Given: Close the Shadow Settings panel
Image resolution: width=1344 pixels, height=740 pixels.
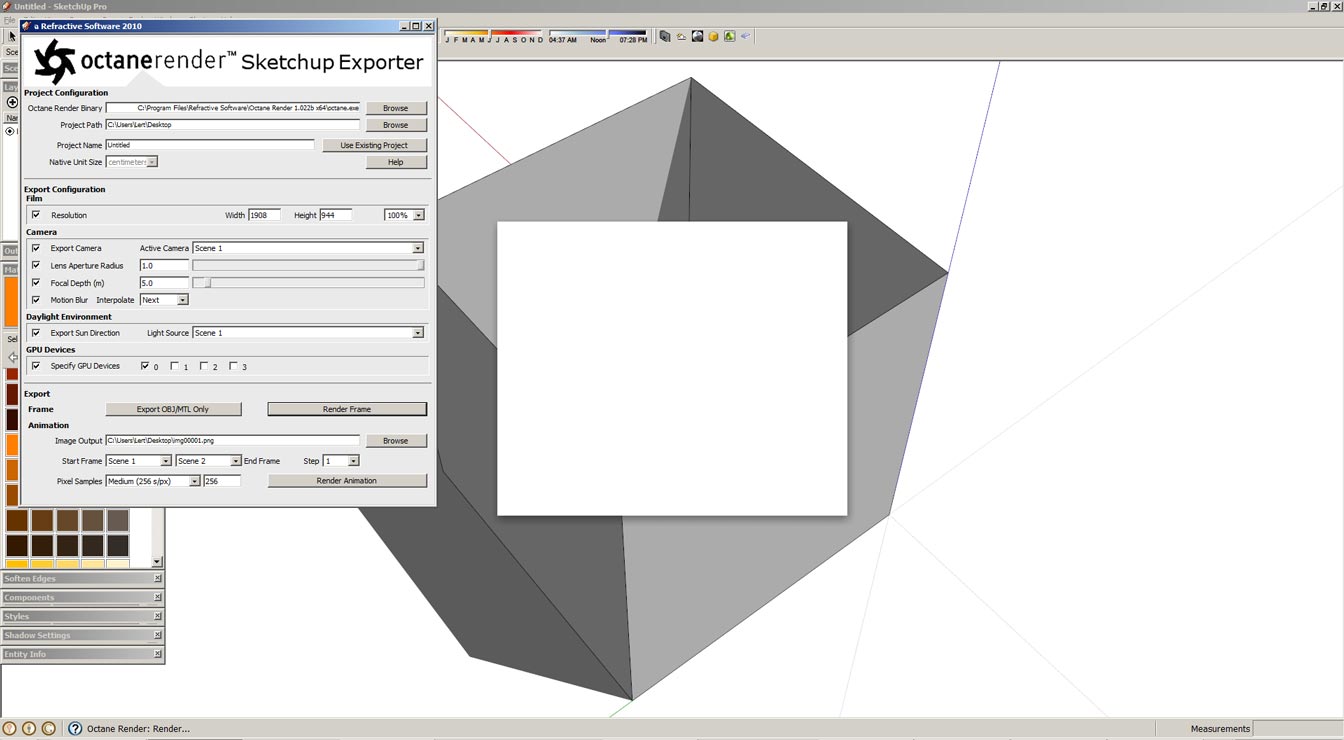Looking at the screenshot, I should pos(157,635).
